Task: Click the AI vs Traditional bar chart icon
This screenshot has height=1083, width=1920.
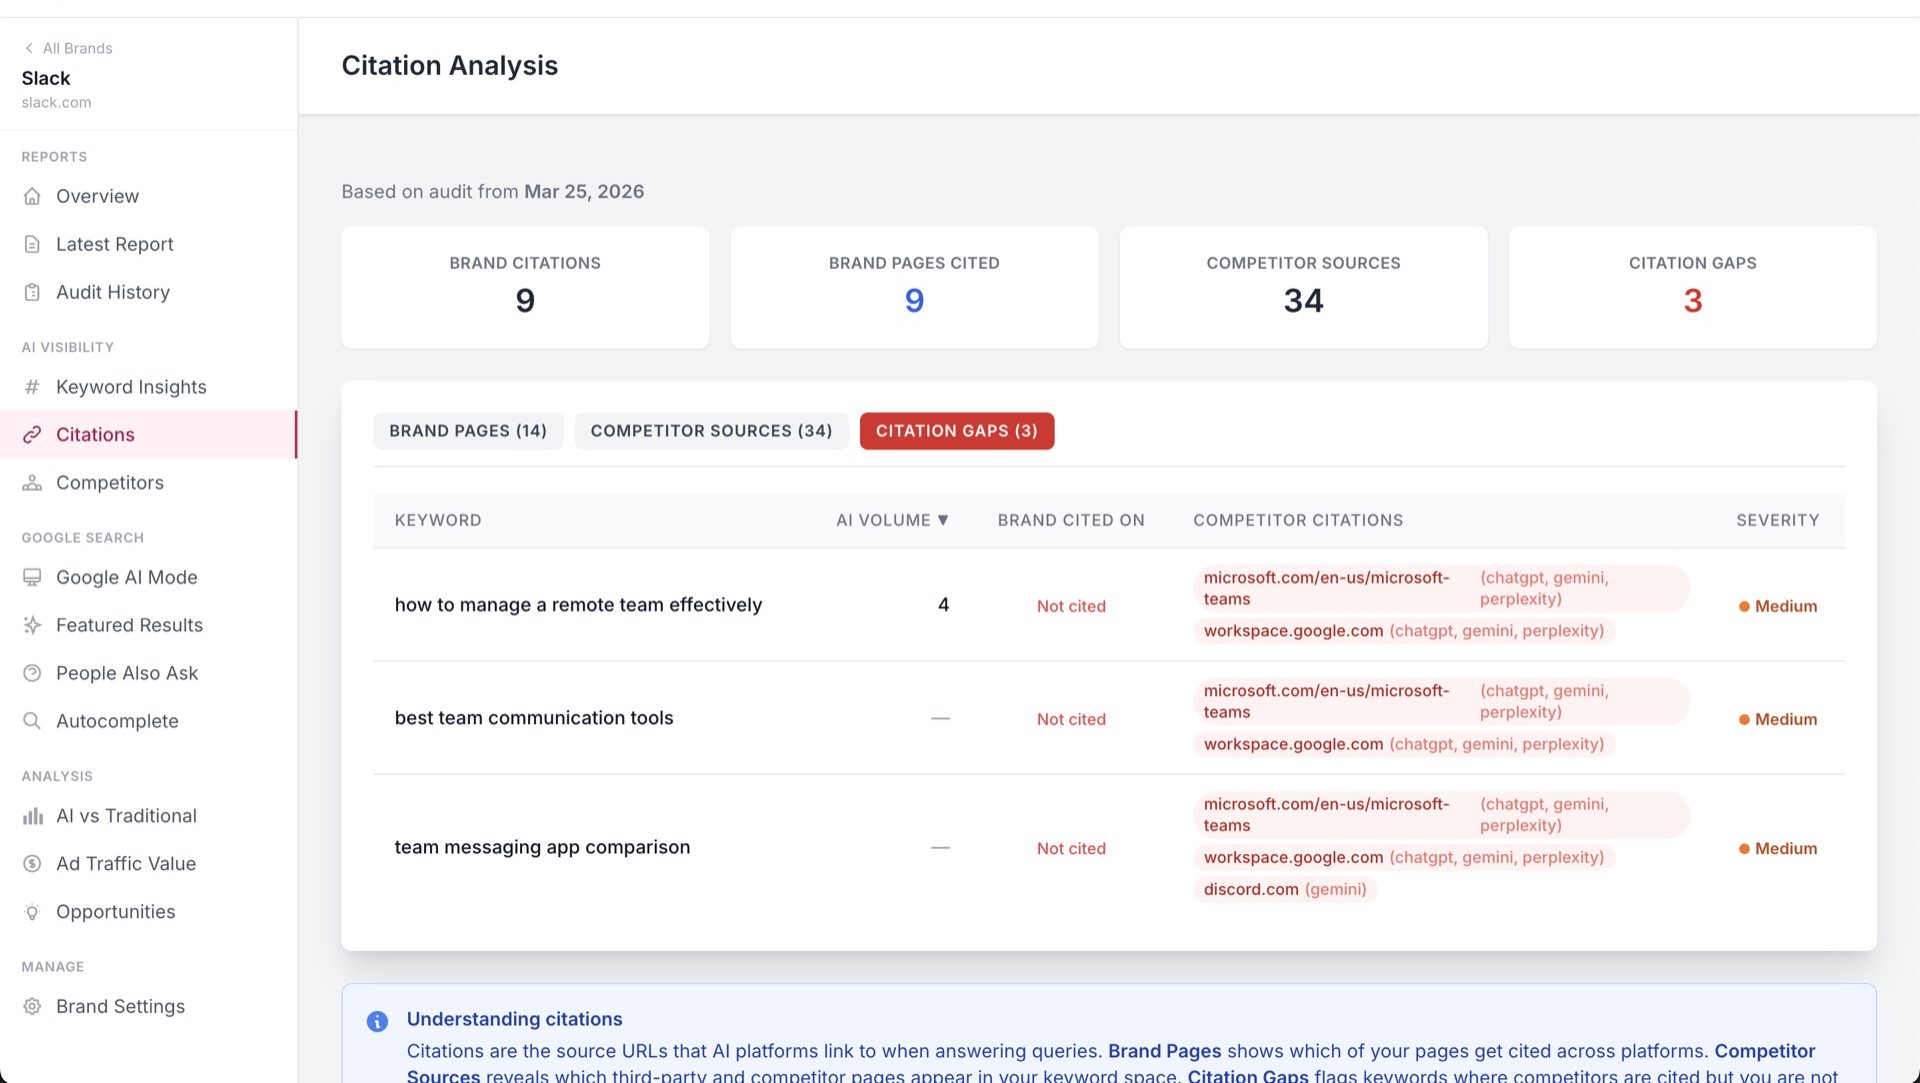Action: point(32,816)
